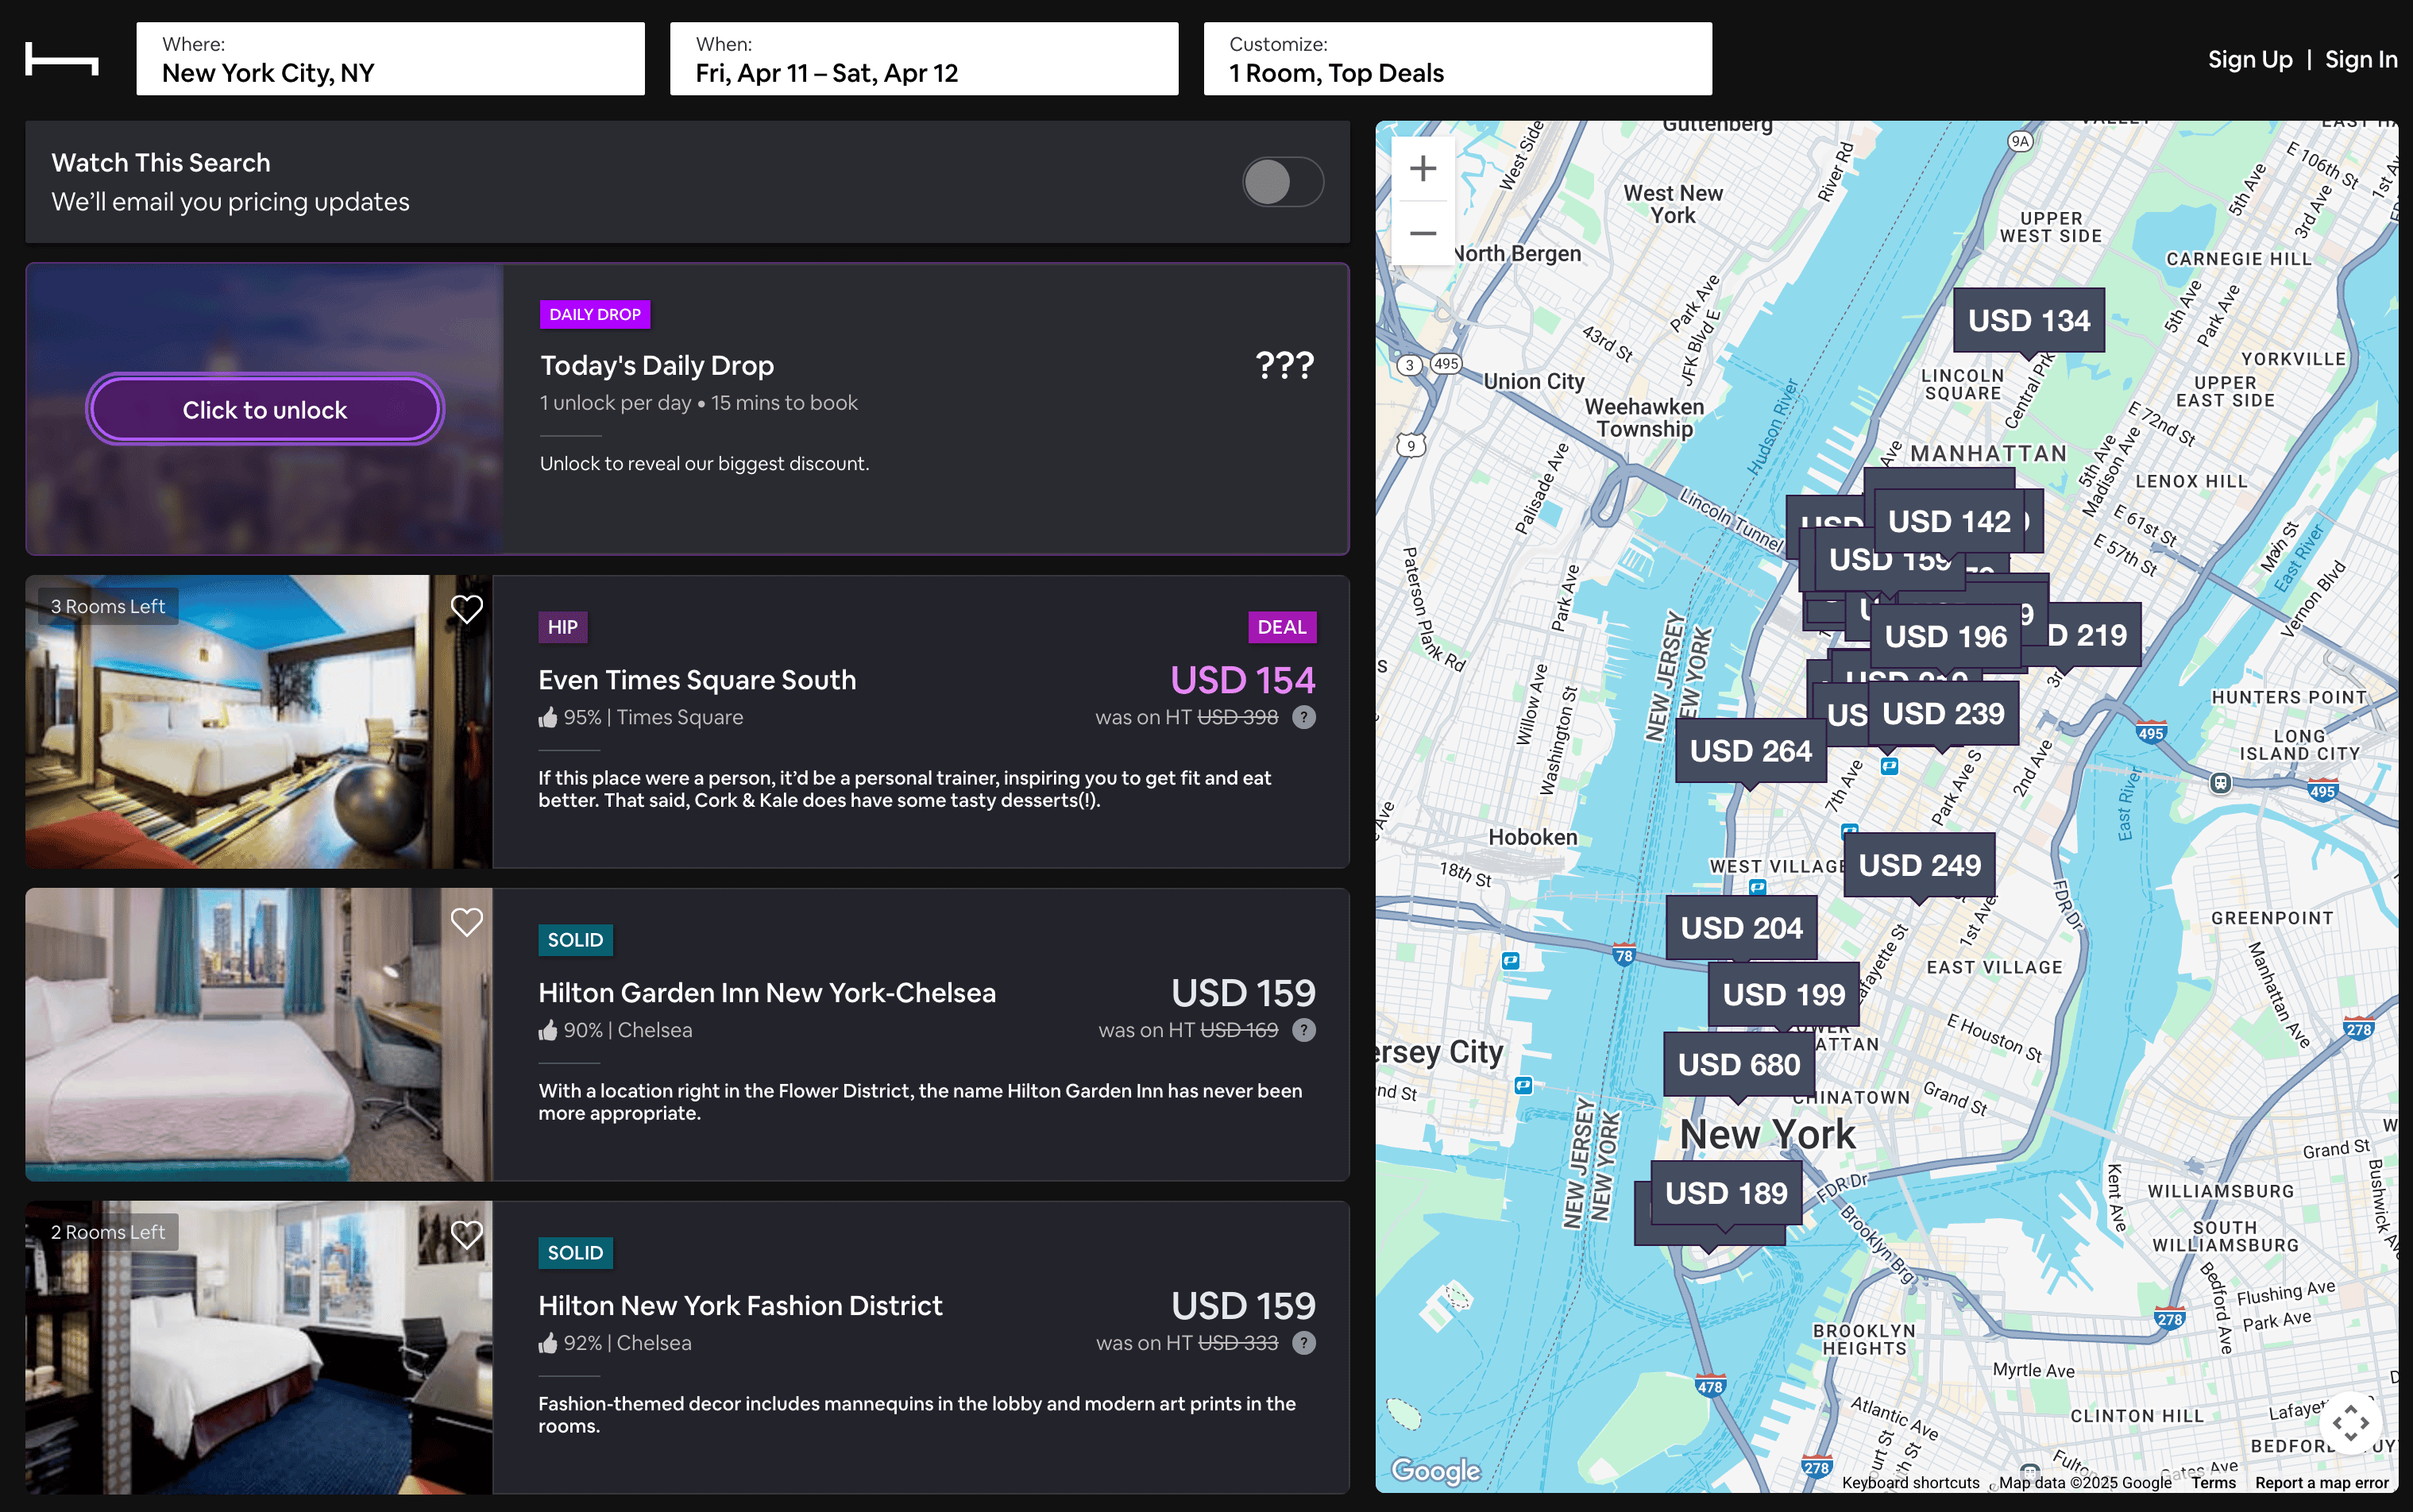
Task: Select the USD 680 map price pin
Action: pos(1738,1064)
